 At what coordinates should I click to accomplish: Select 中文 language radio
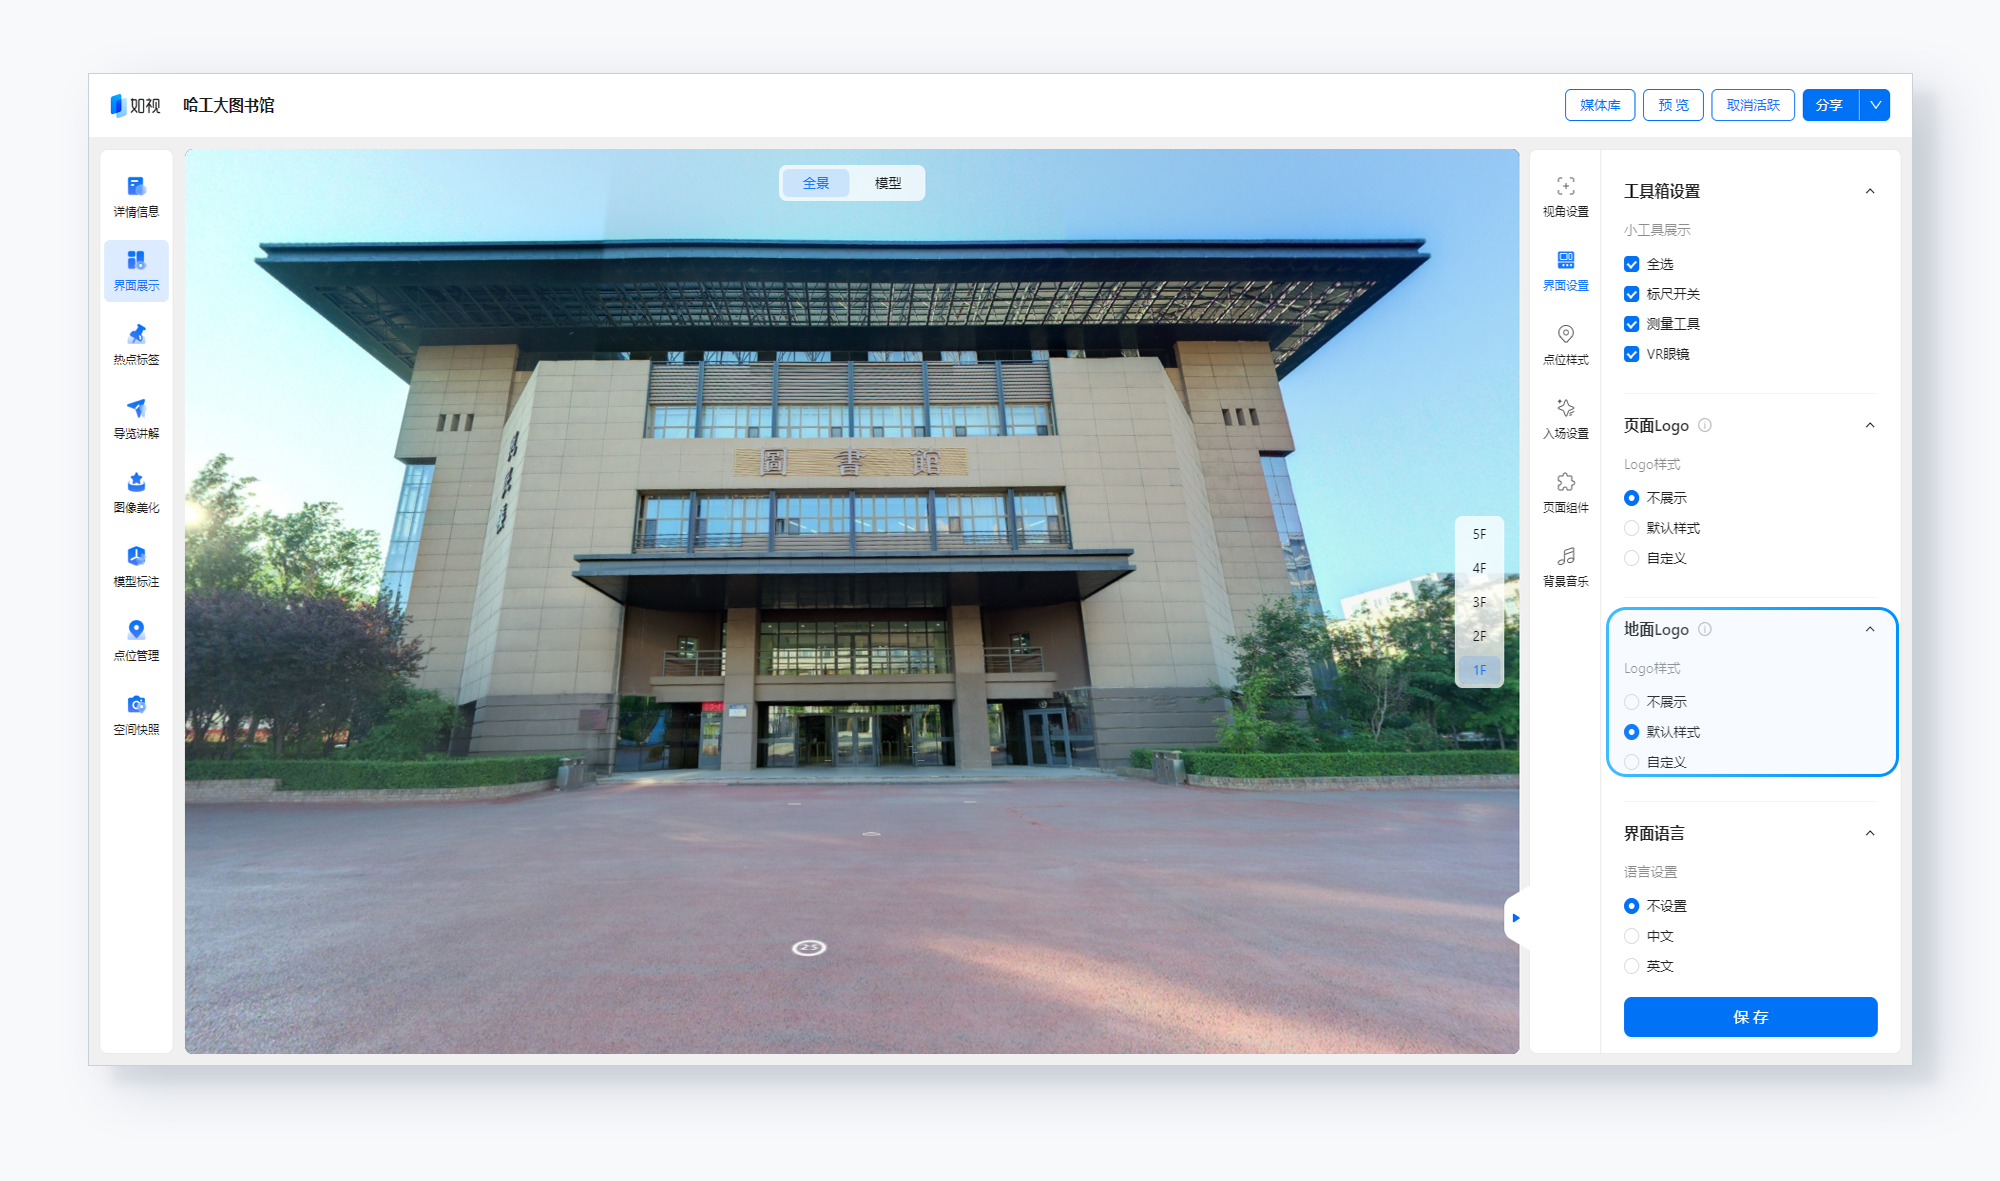tap(1631, 936)
